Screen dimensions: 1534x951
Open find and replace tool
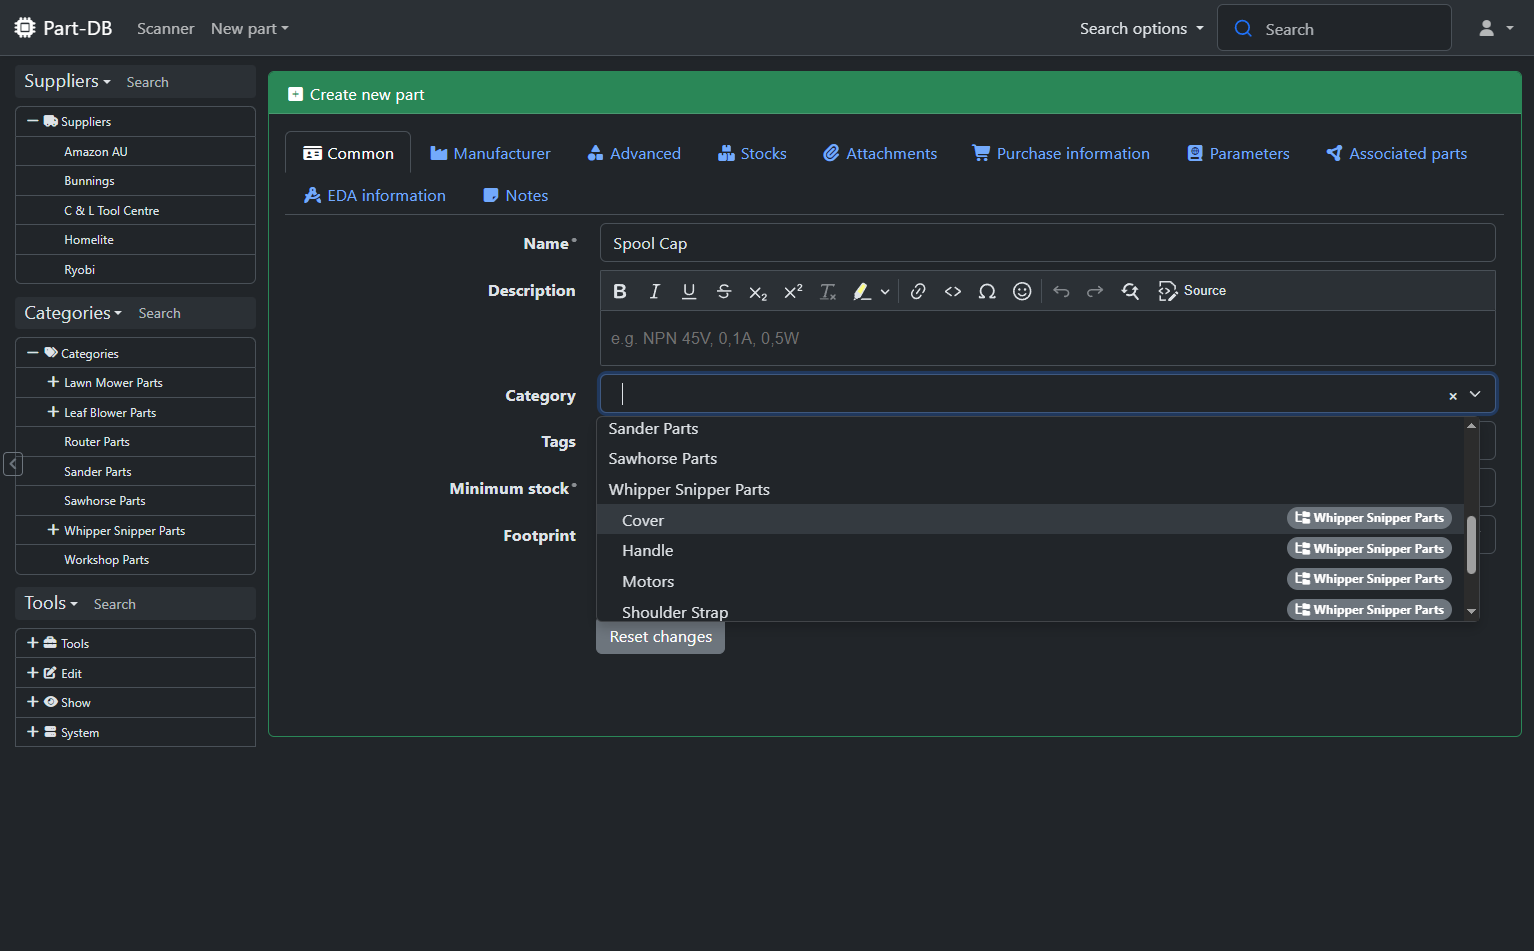[1130, 291]
